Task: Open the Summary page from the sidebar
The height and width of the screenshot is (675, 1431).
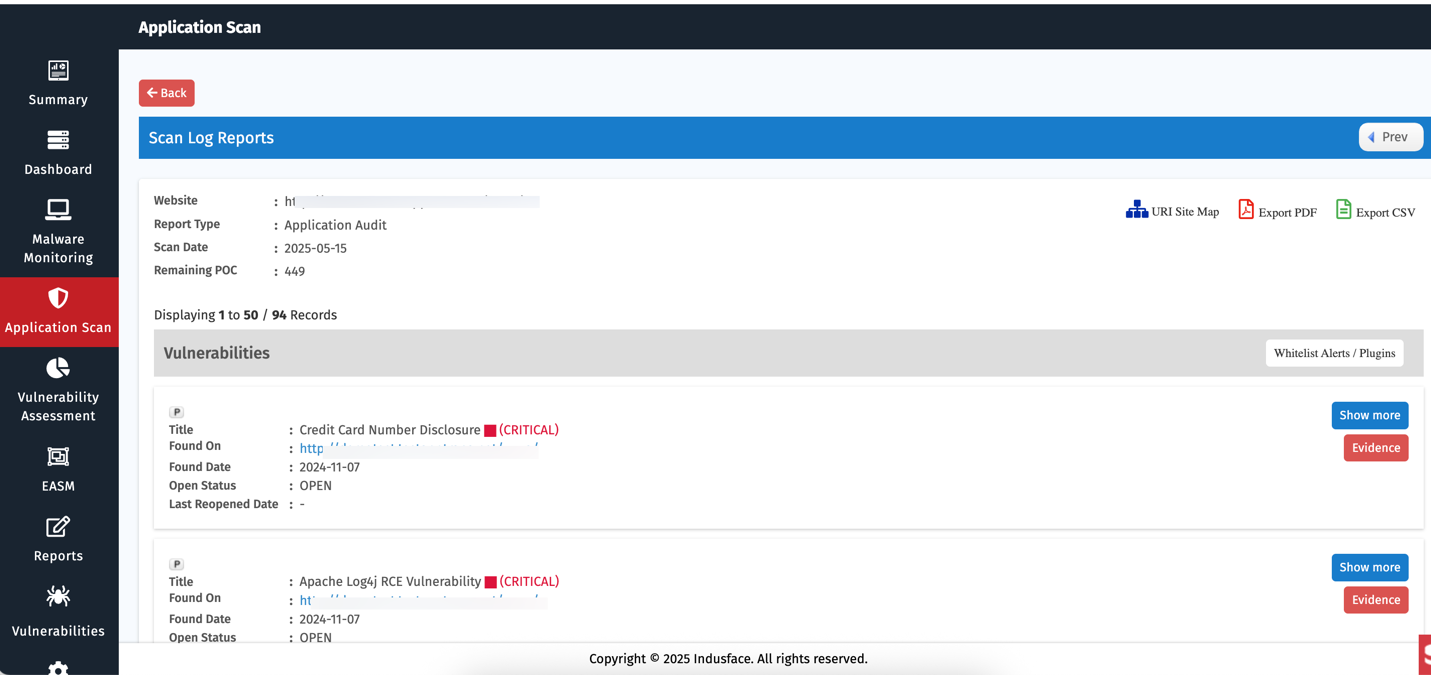Action: (x=57, y=82)
